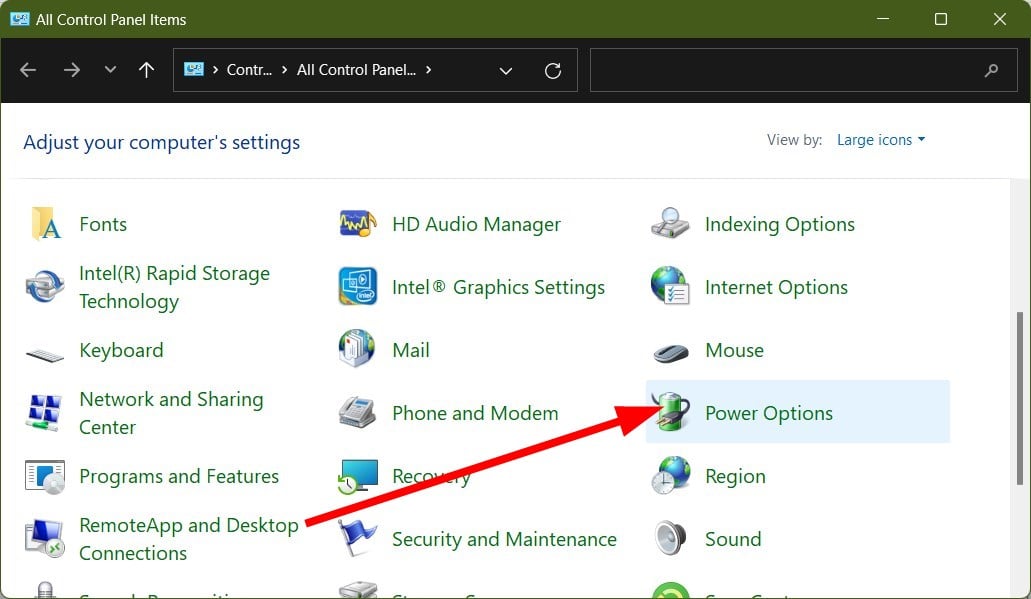Open the Fonts link
1031x599 pixels.
(103, 224)
